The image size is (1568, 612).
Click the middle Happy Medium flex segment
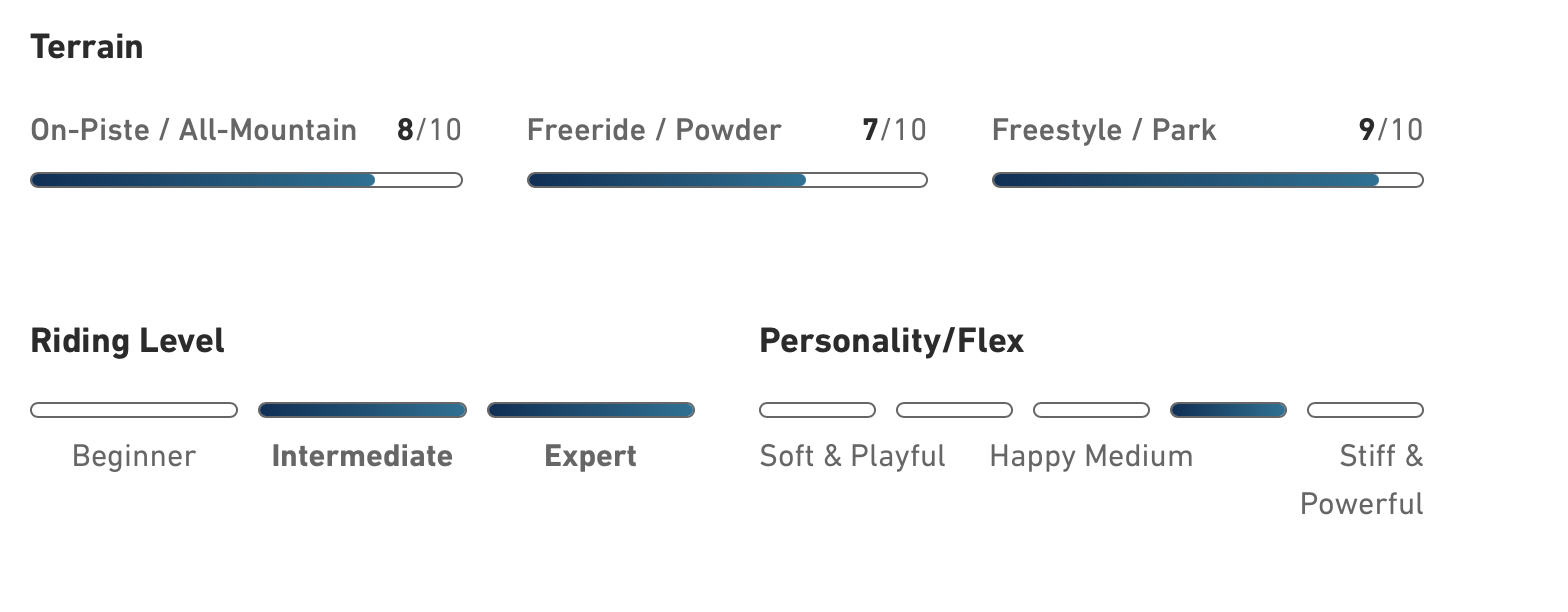(x=1091, y=410)
